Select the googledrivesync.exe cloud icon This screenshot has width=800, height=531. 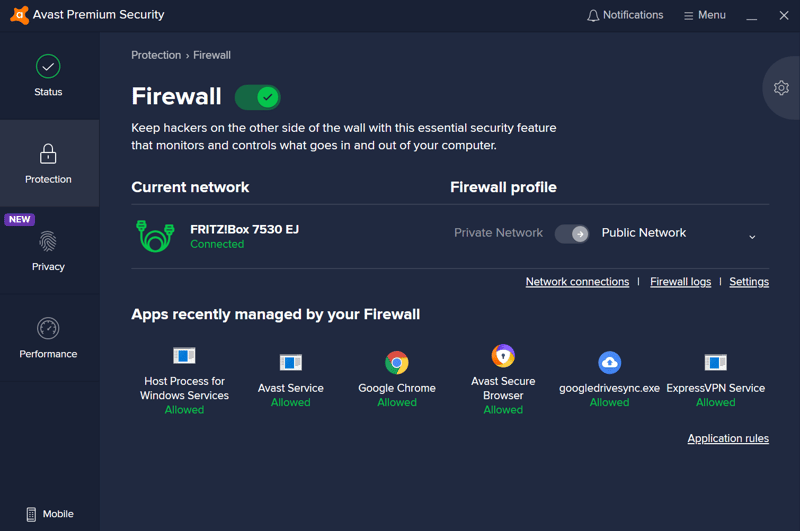click(x=609, y=362)
